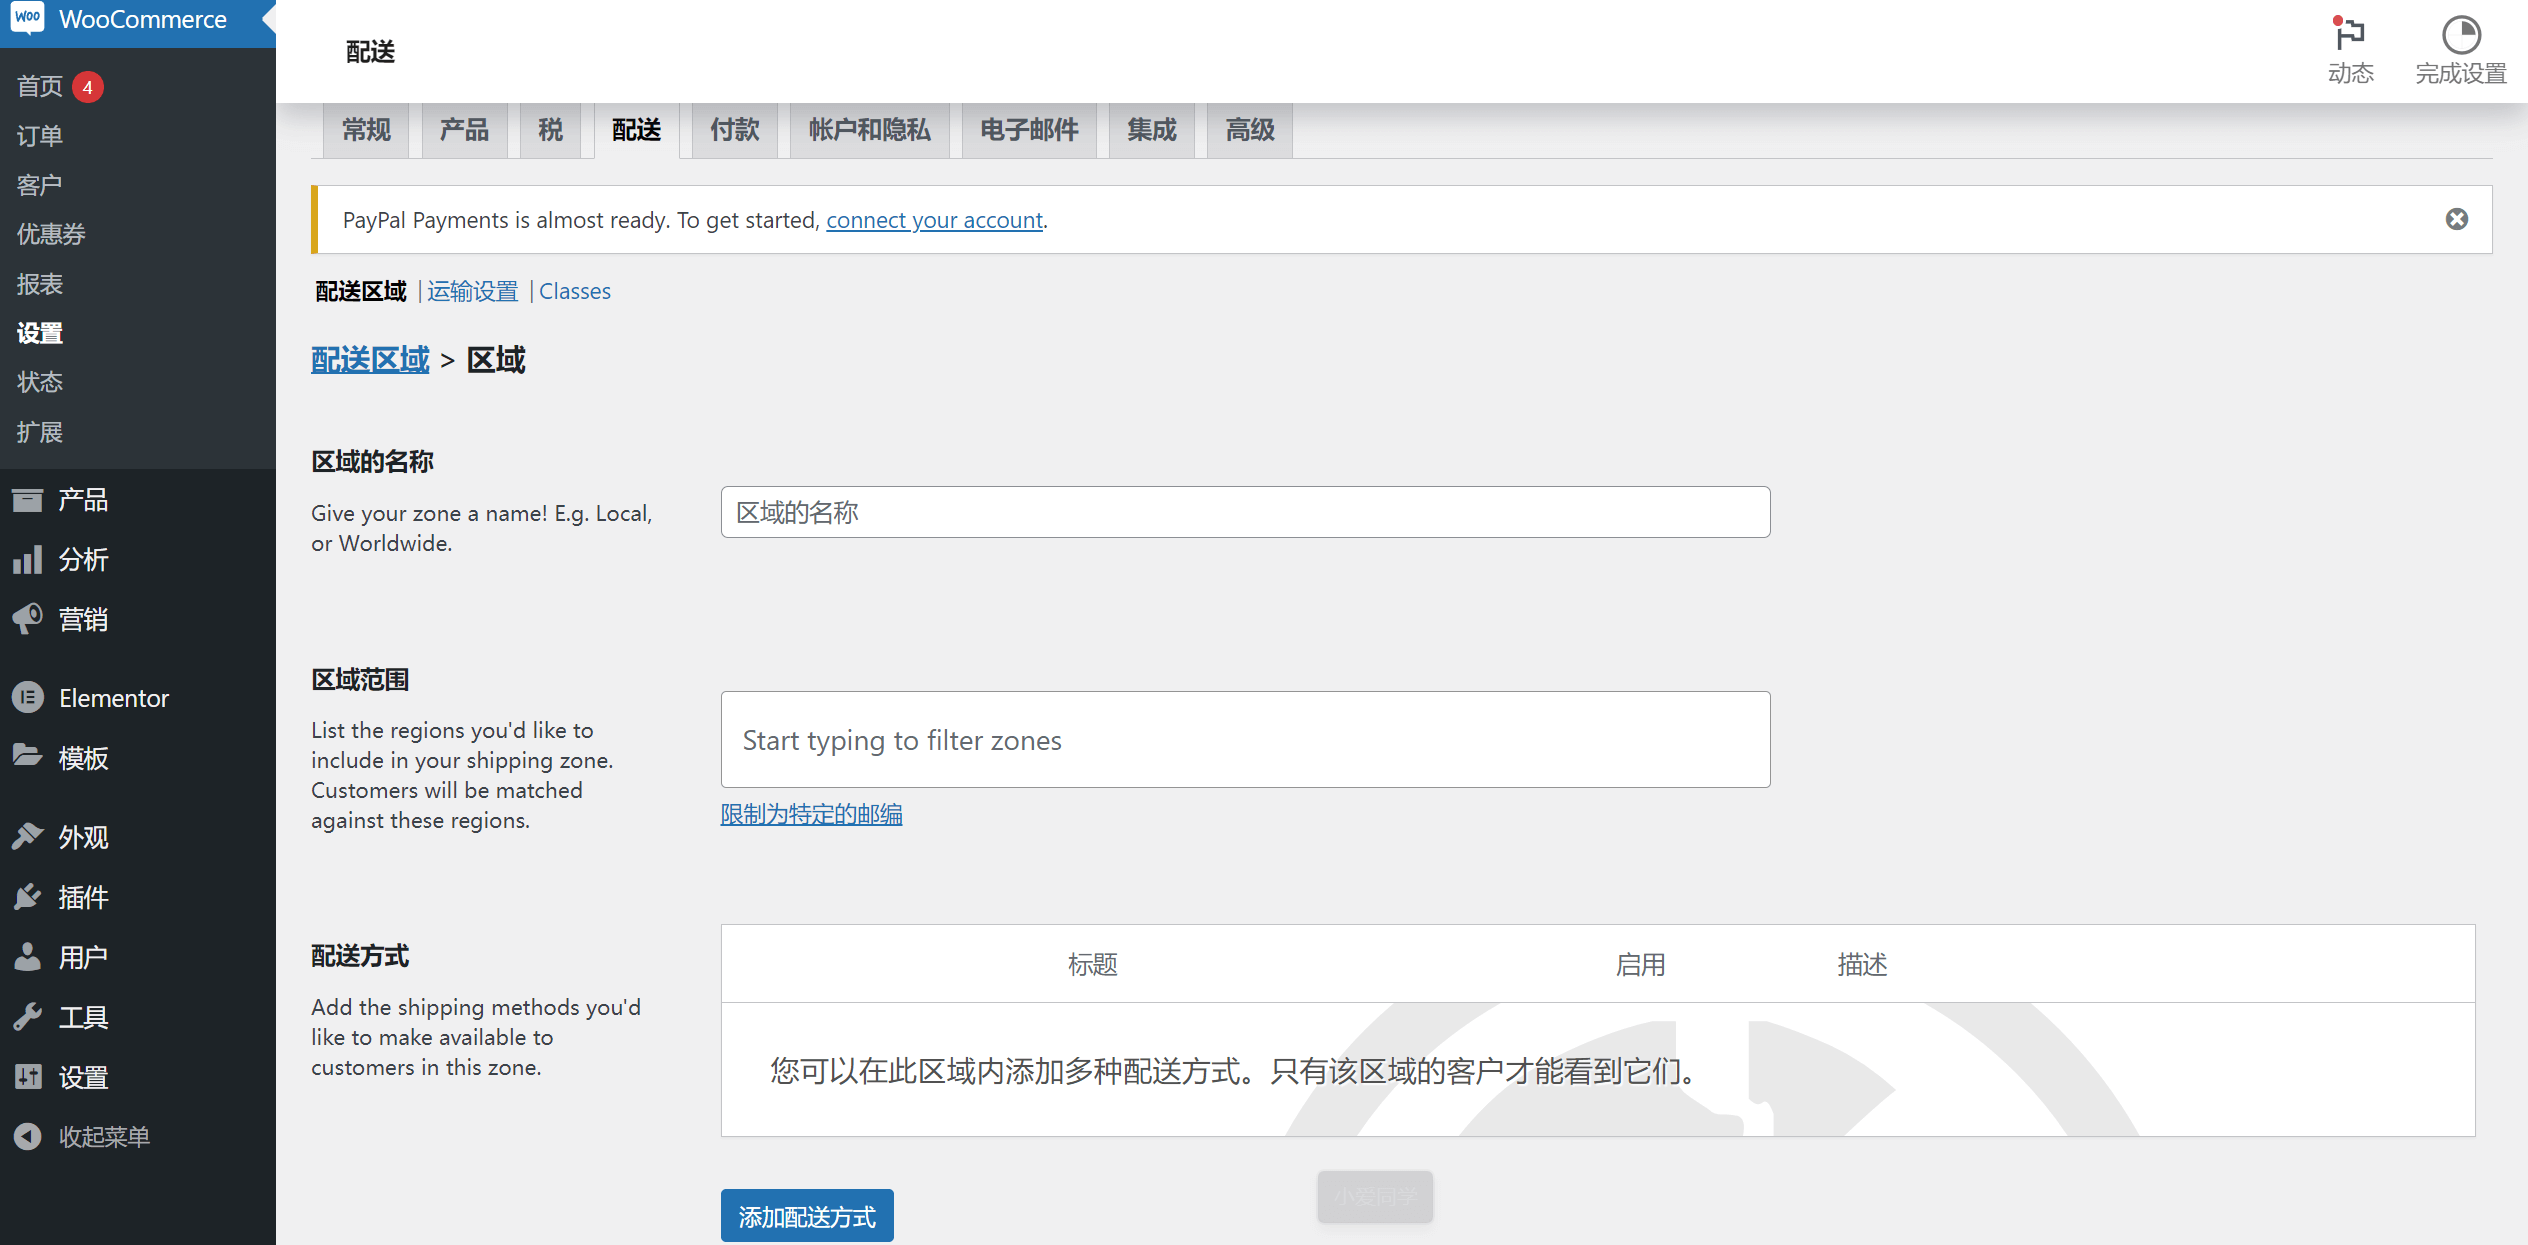Open the 动态 activity flag icon

pos(2349,35)
